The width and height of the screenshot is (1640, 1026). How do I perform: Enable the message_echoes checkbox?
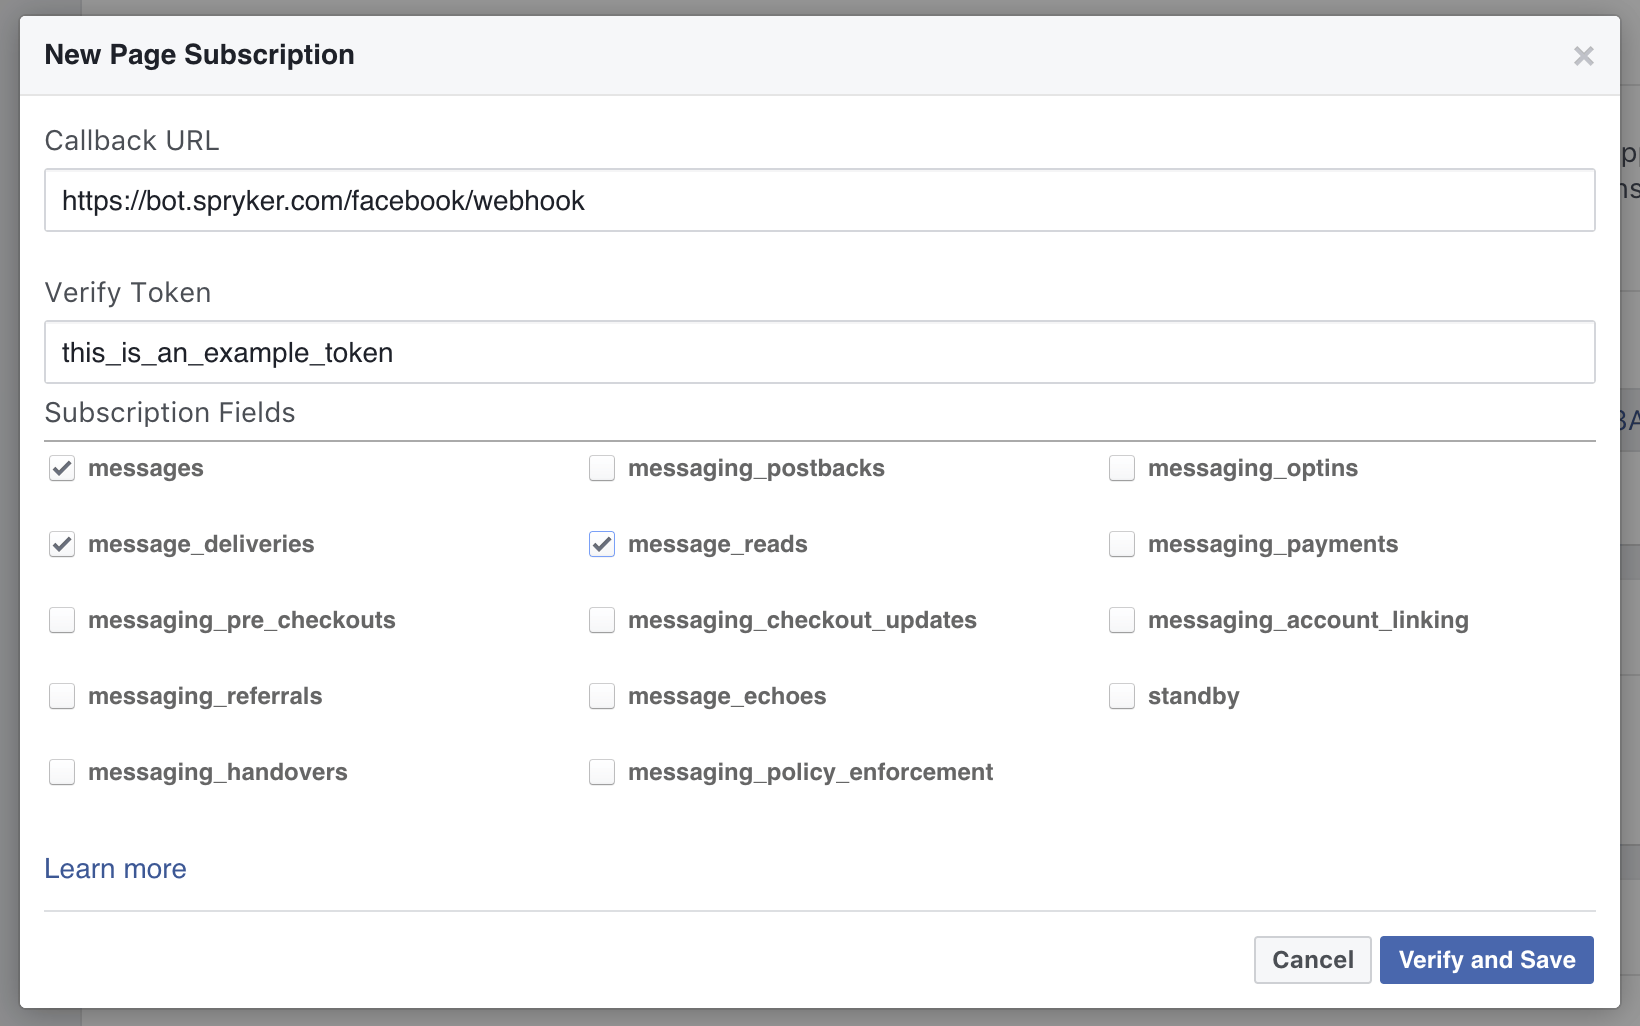click(x=602, y=696)
